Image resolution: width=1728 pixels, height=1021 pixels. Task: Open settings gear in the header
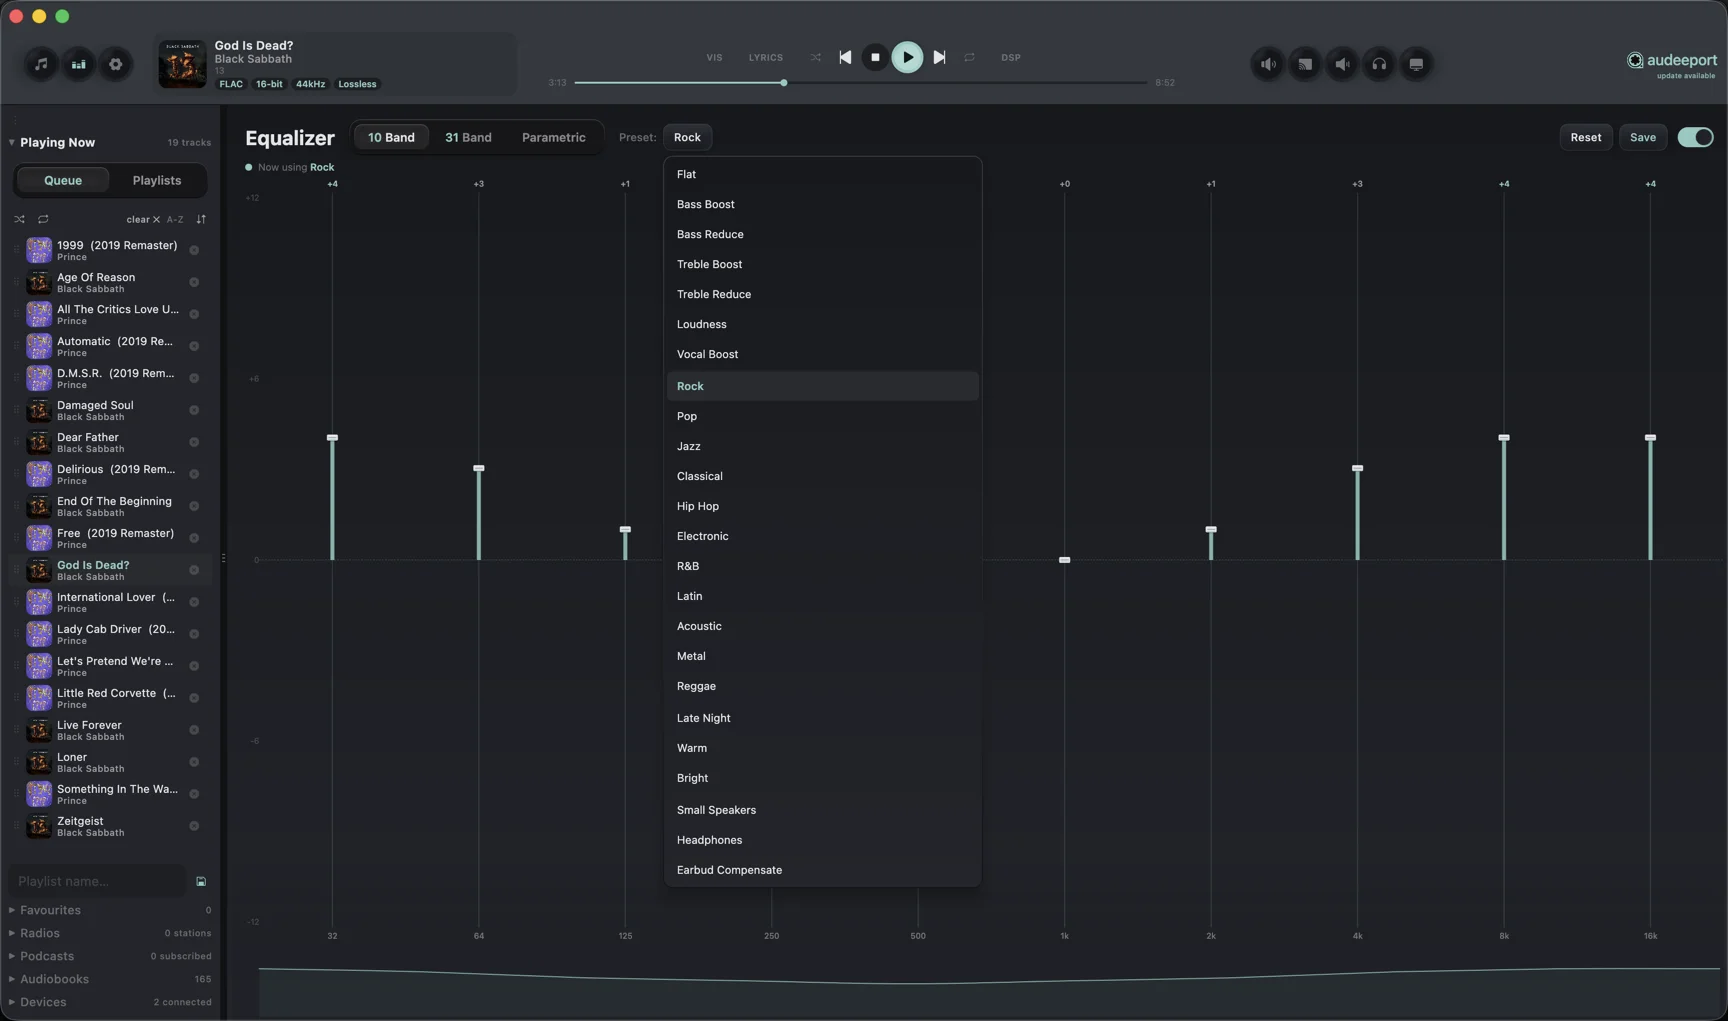(116, 64)
